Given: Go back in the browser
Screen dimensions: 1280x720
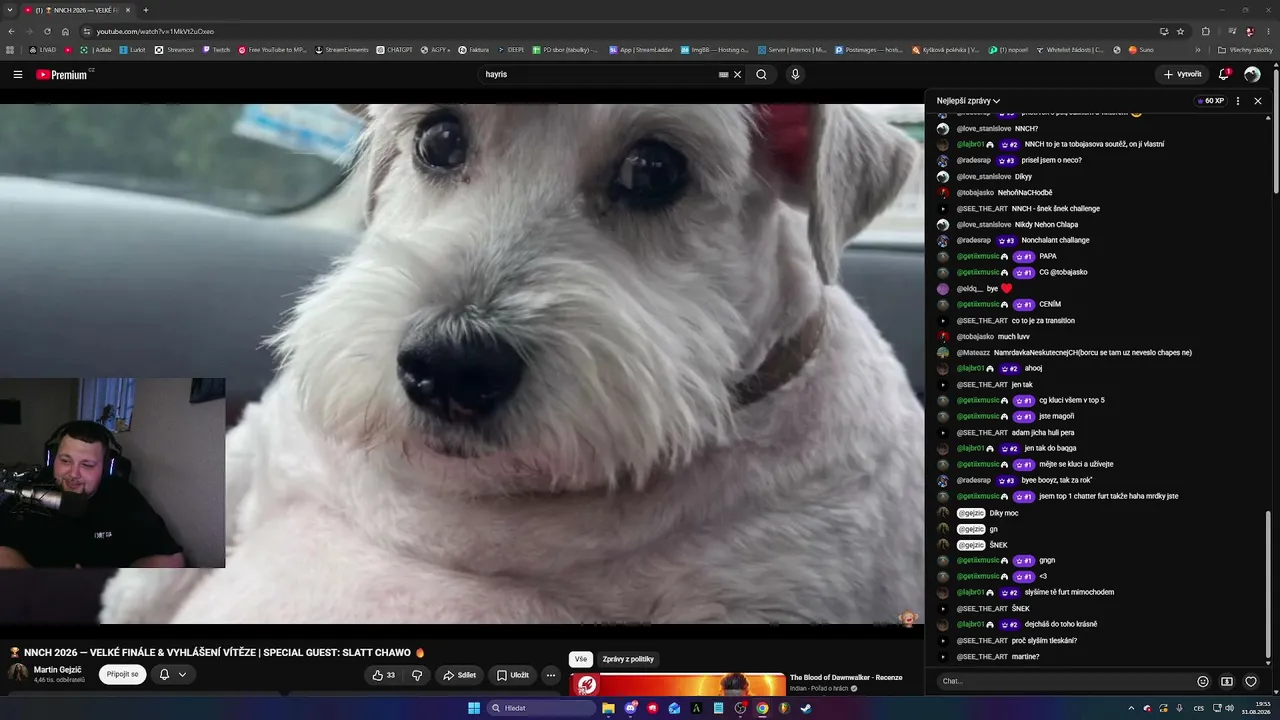Looking at the screenshot, I should click(x=11, y=31).
